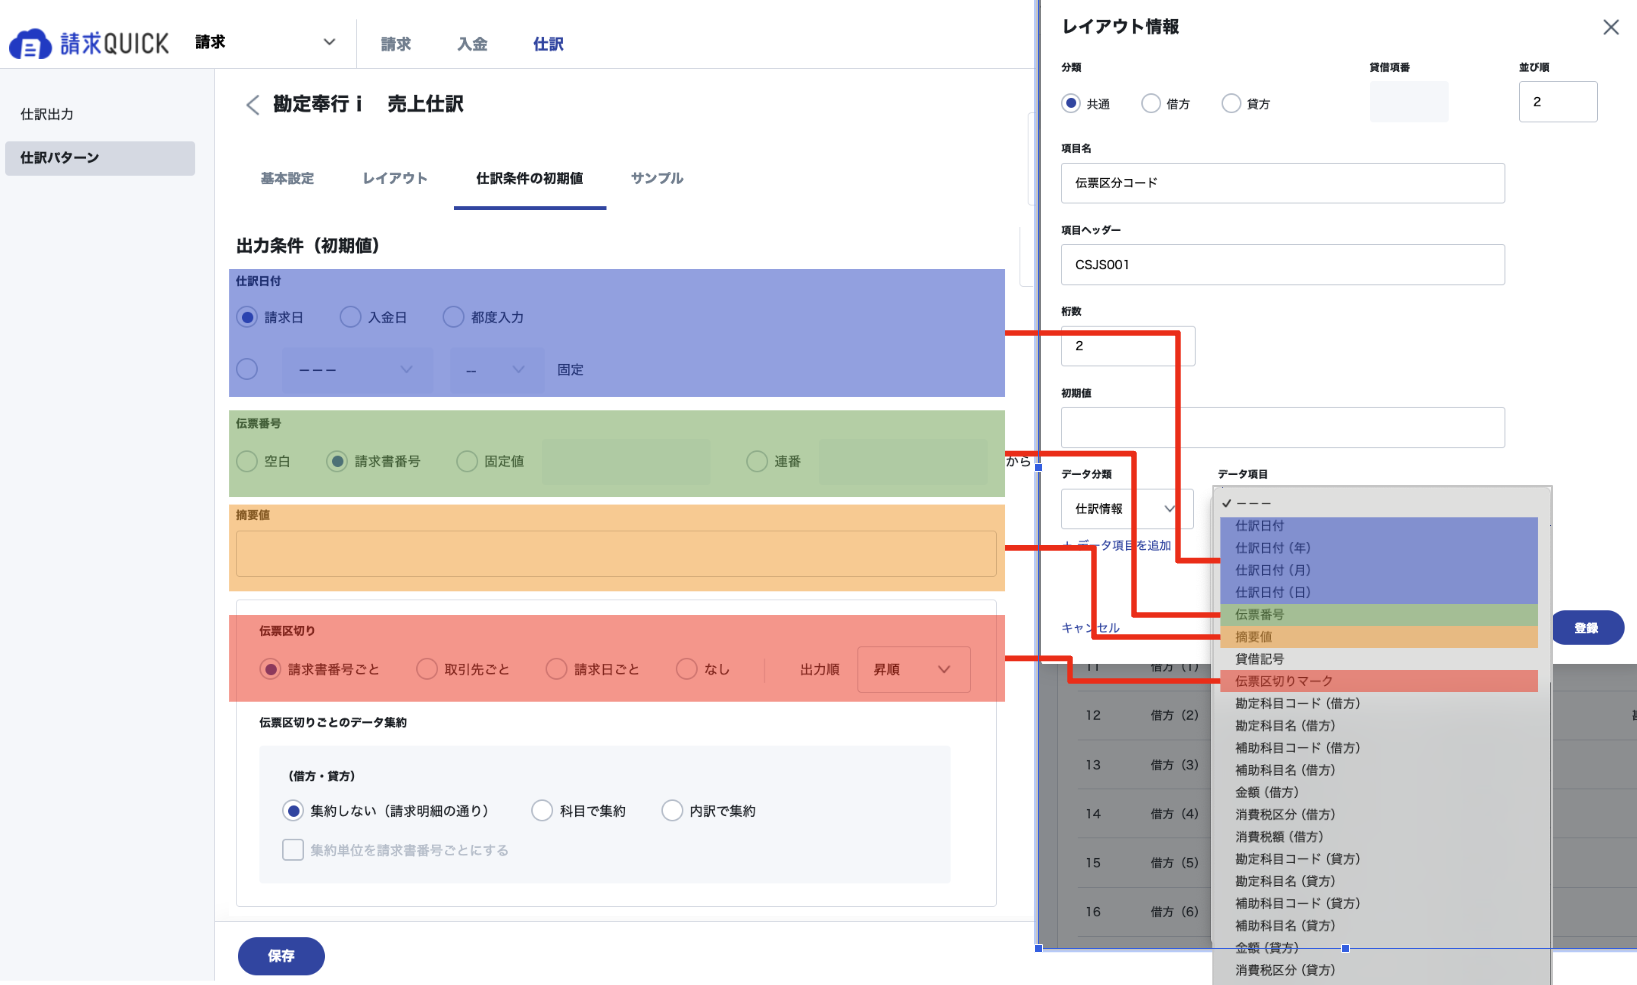Image resolution: width=1637 pixels, height=985 pixels.
Task: Switch to the 基本設定 tab
Action: click(287, 178)
